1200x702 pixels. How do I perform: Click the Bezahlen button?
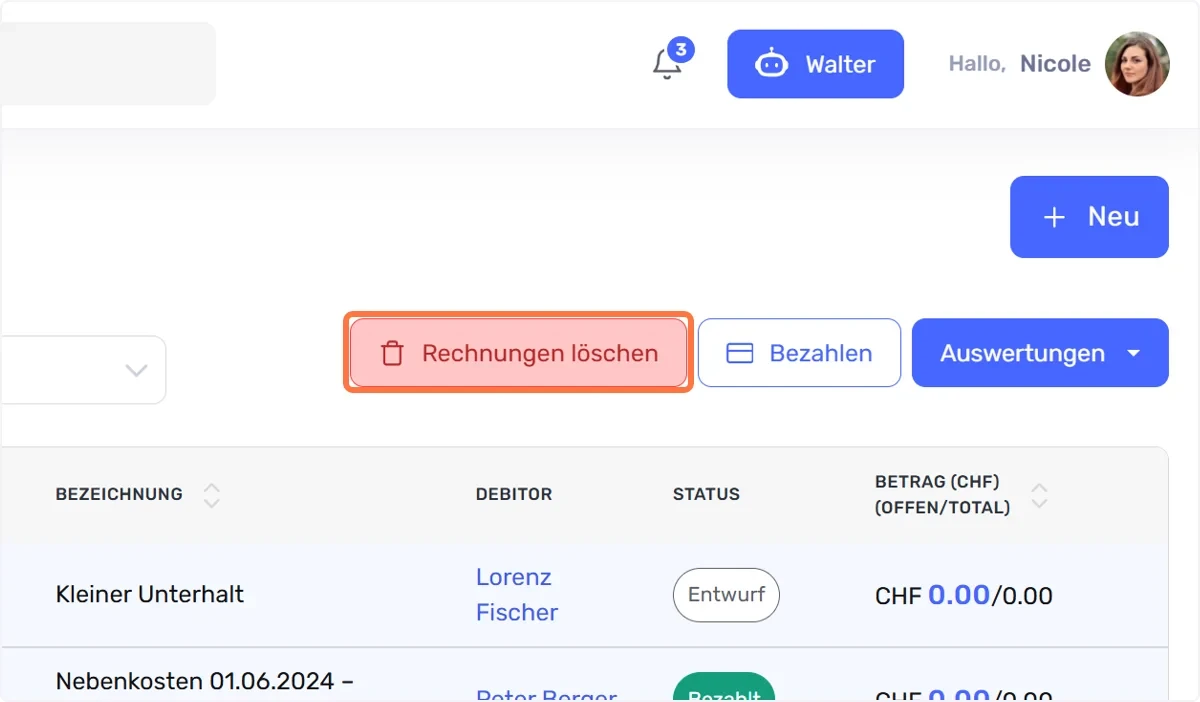pos(799,352)
